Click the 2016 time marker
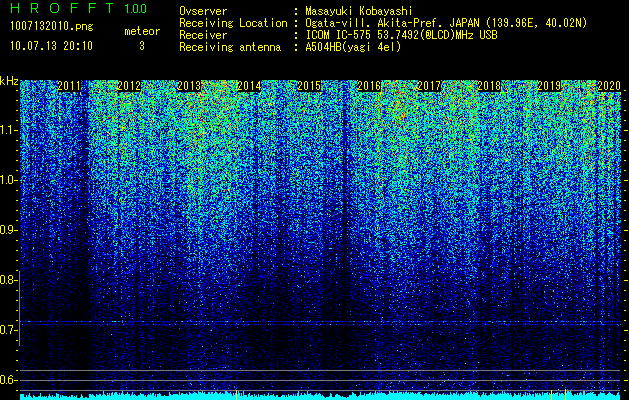This screenshot has width=629, height=400. coord(369,86)
